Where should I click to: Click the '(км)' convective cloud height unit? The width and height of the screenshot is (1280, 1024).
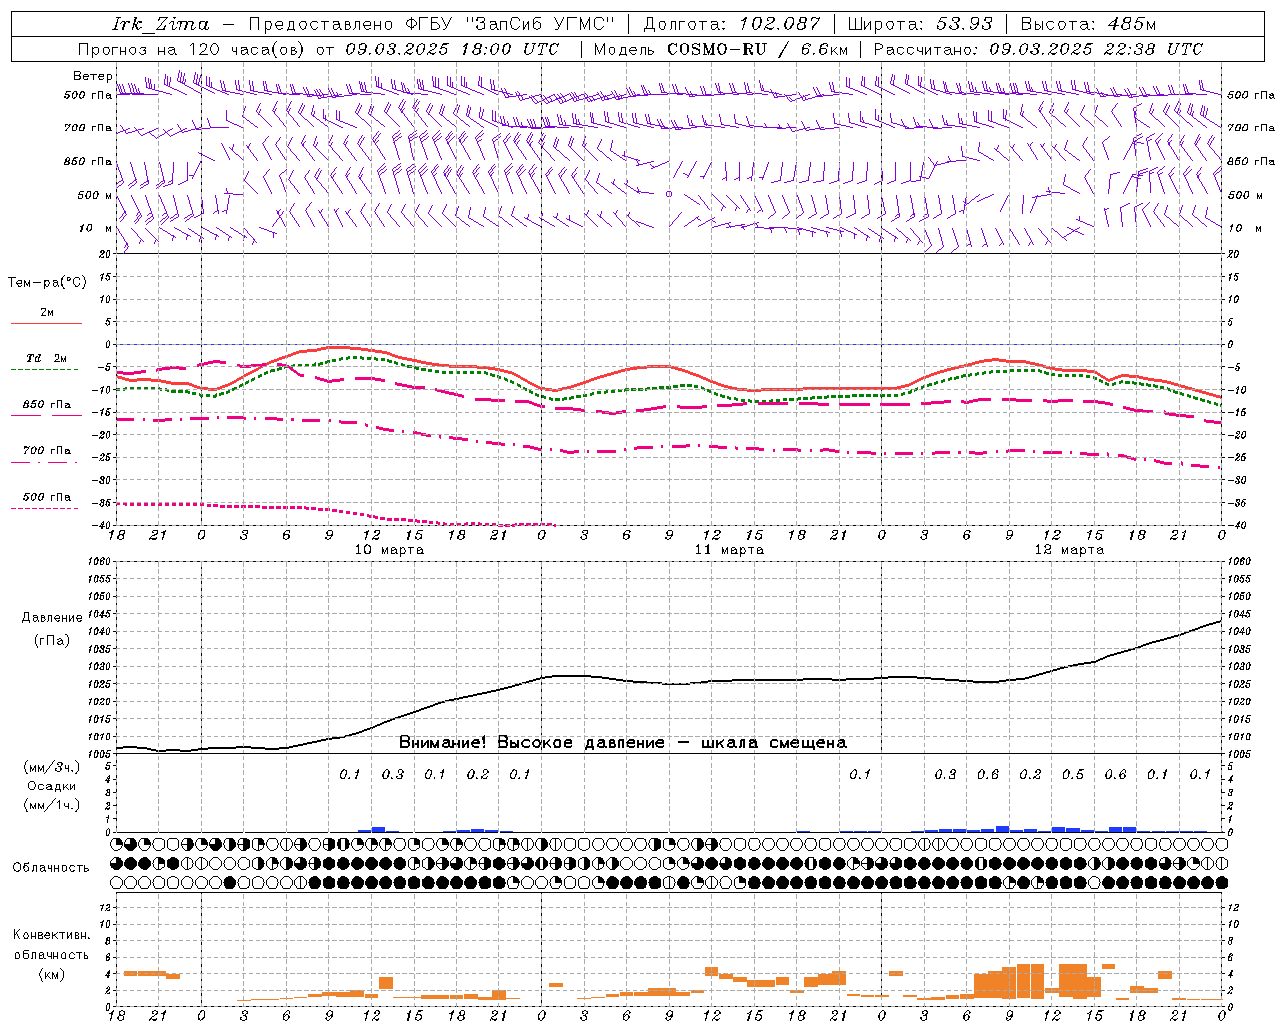tap(52, 975)
